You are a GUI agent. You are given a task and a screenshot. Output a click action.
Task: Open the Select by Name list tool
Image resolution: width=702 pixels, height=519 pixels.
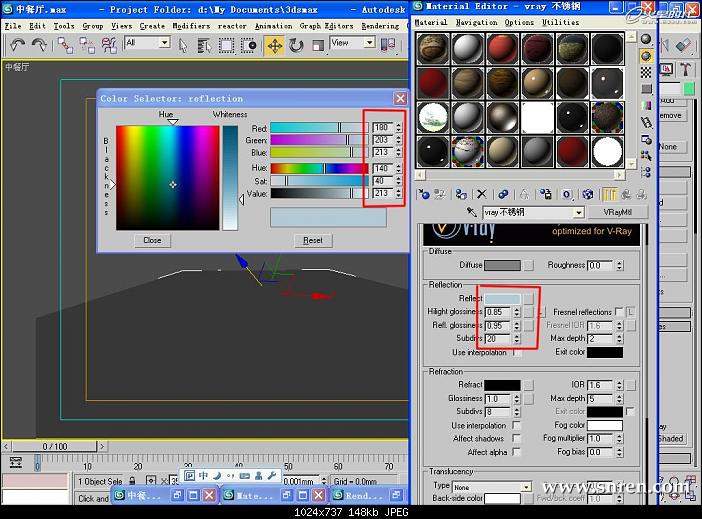(x=204, y=45)
